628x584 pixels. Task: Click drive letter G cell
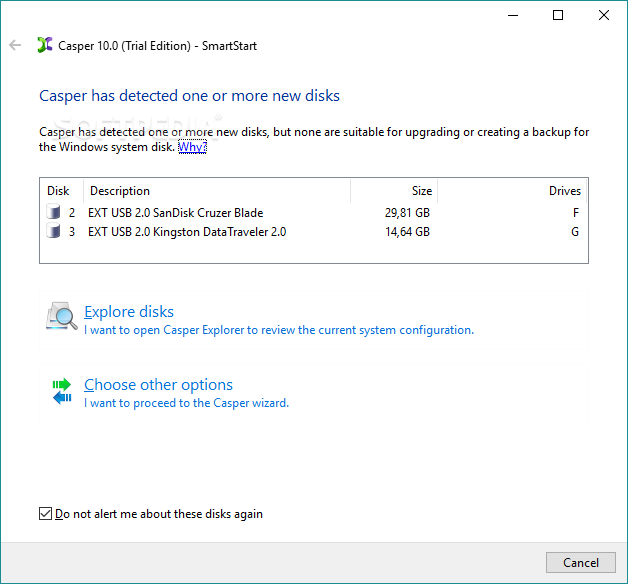pyautogui.click(x=575, y=232)
